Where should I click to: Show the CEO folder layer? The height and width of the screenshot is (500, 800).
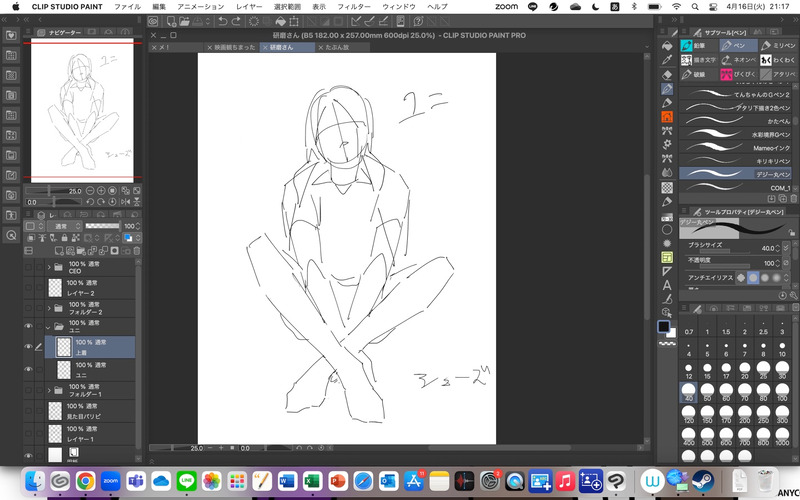coord(28,266)
